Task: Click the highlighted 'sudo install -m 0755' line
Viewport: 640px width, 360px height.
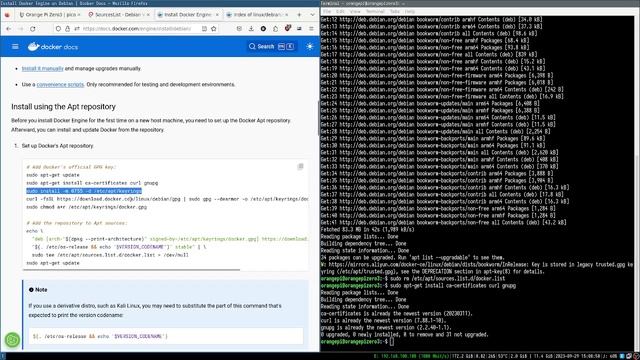Action: (84, 191)
